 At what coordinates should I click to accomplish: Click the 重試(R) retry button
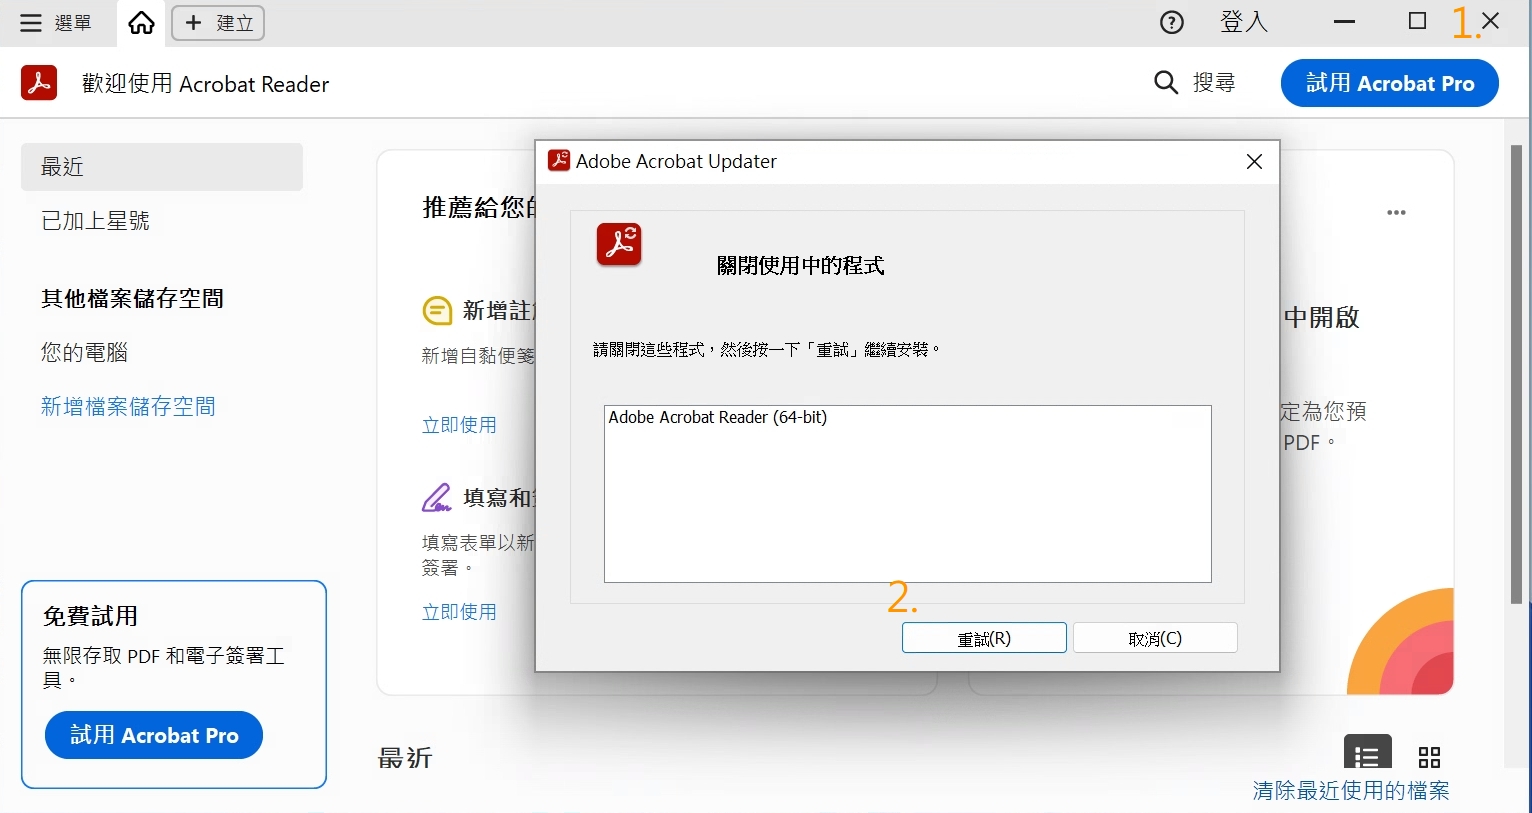[x=984, y=638]
